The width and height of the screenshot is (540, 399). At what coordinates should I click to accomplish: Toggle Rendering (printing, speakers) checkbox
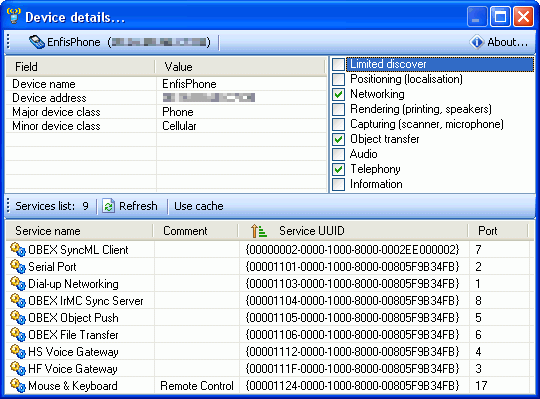coord(339,109)
